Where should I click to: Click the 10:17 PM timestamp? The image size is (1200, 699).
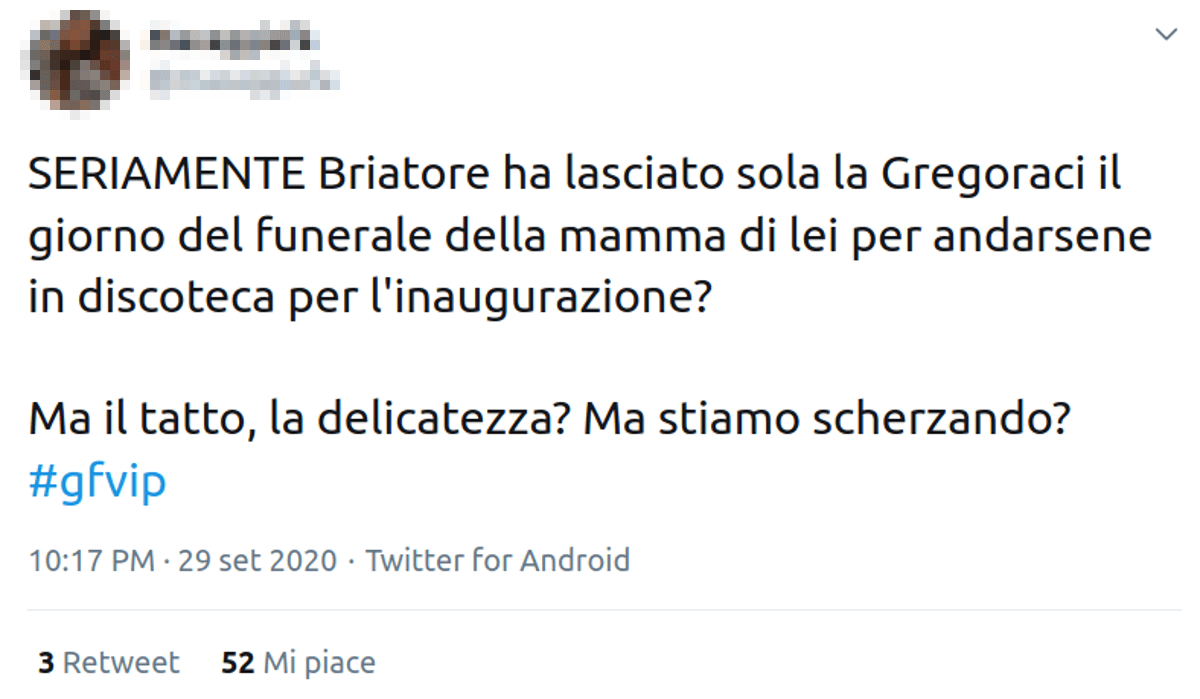click(x=92, y=560)
